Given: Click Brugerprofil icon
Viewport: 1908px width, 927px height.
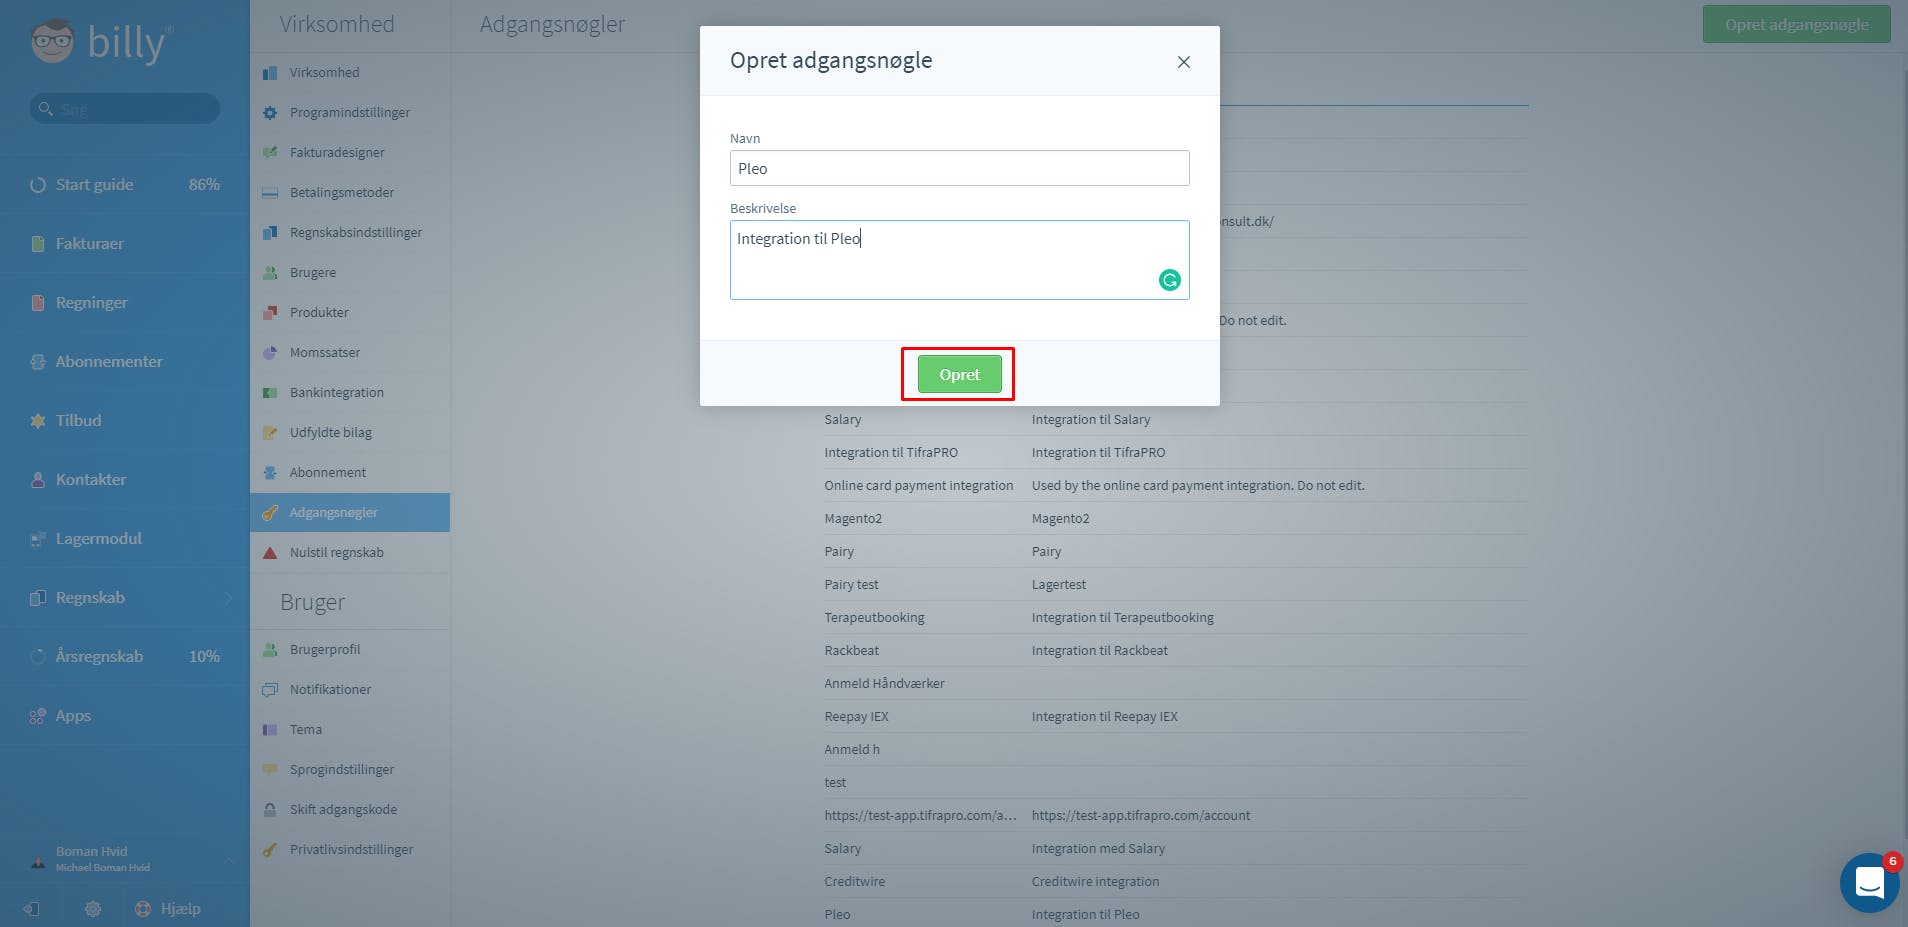Looking at the screenshot, I should click(x=270, y=650).
